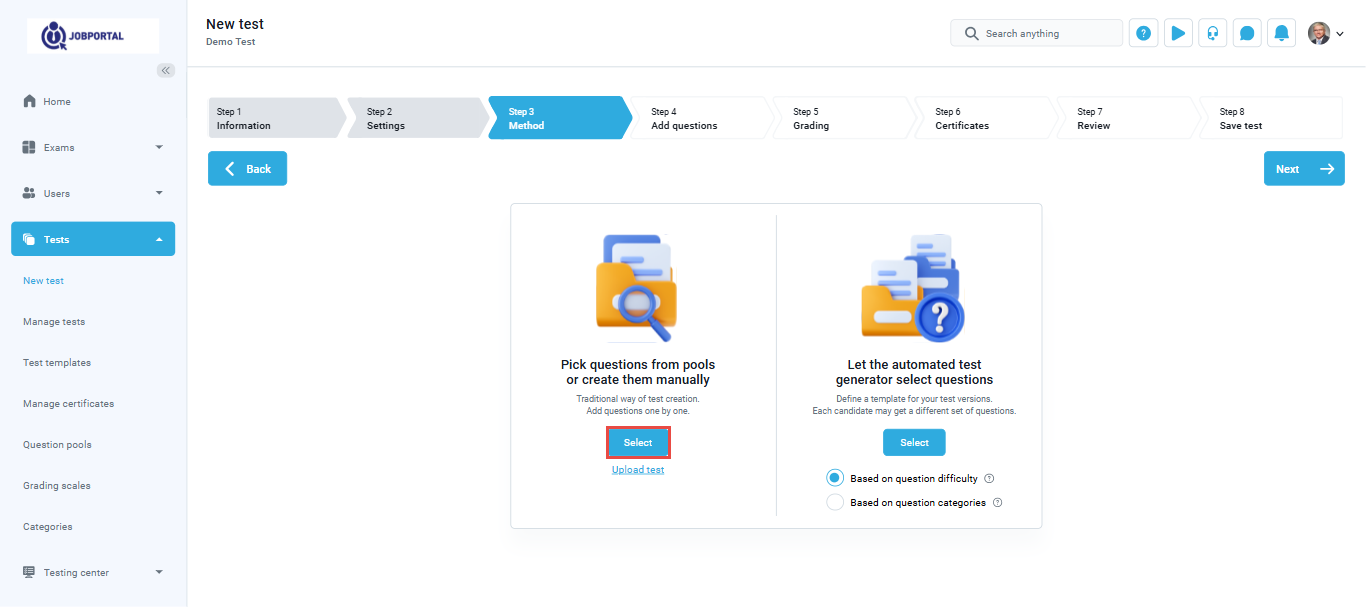Select Based on question categories option
Screen dimensions: 1366x607
point(835,503)
